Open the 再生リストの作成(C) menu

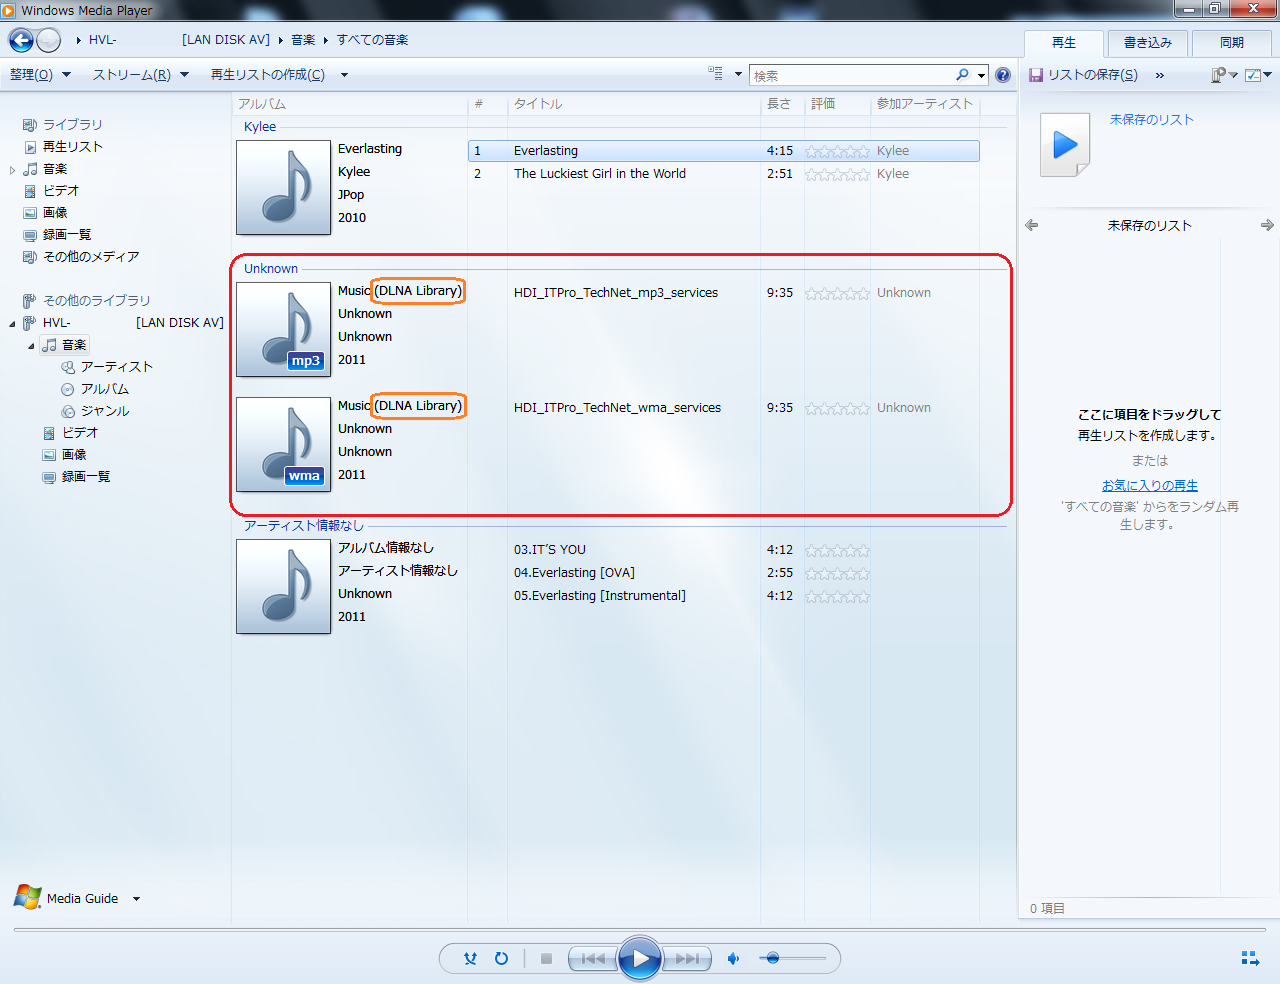(x=267, y=75)
